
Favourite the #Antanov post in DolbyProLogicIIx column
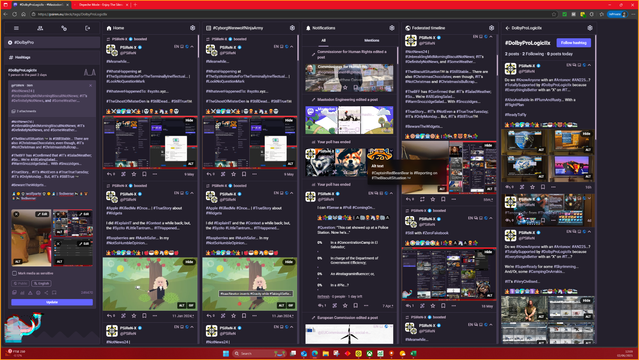[532, 187]
